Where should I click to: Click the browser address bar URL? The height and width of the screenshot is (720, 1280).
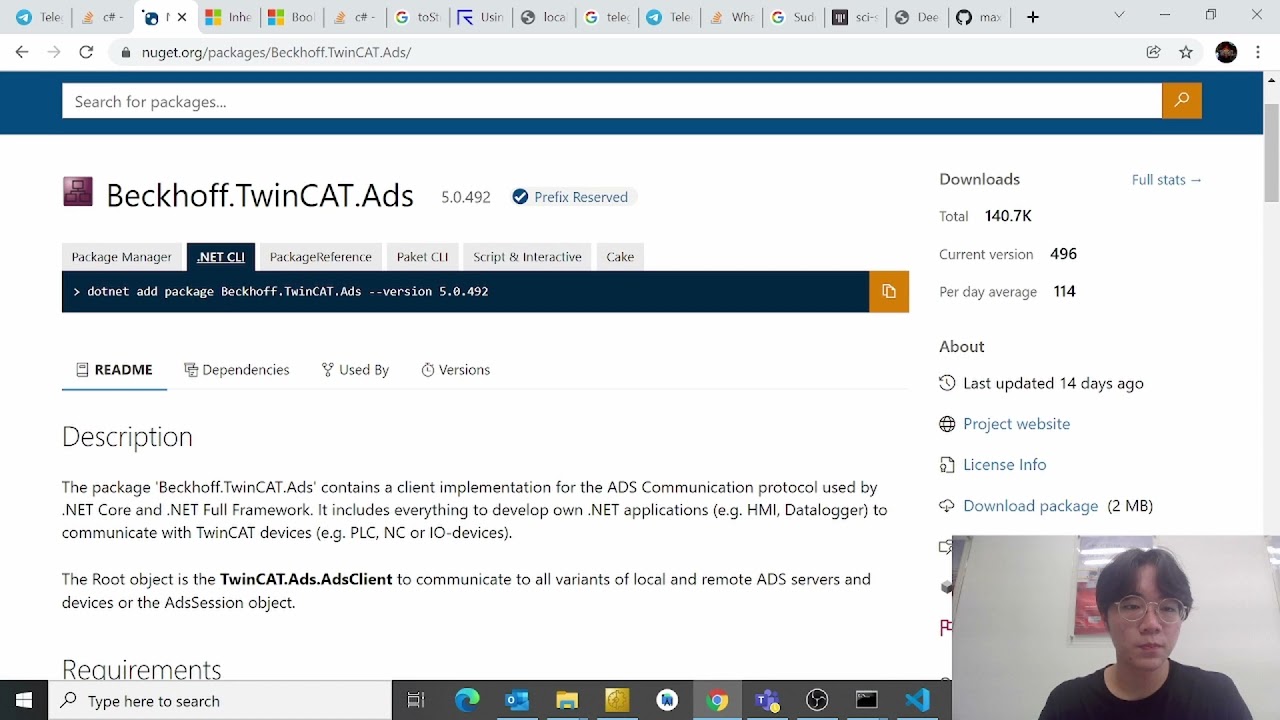click(x=276, y=52)
